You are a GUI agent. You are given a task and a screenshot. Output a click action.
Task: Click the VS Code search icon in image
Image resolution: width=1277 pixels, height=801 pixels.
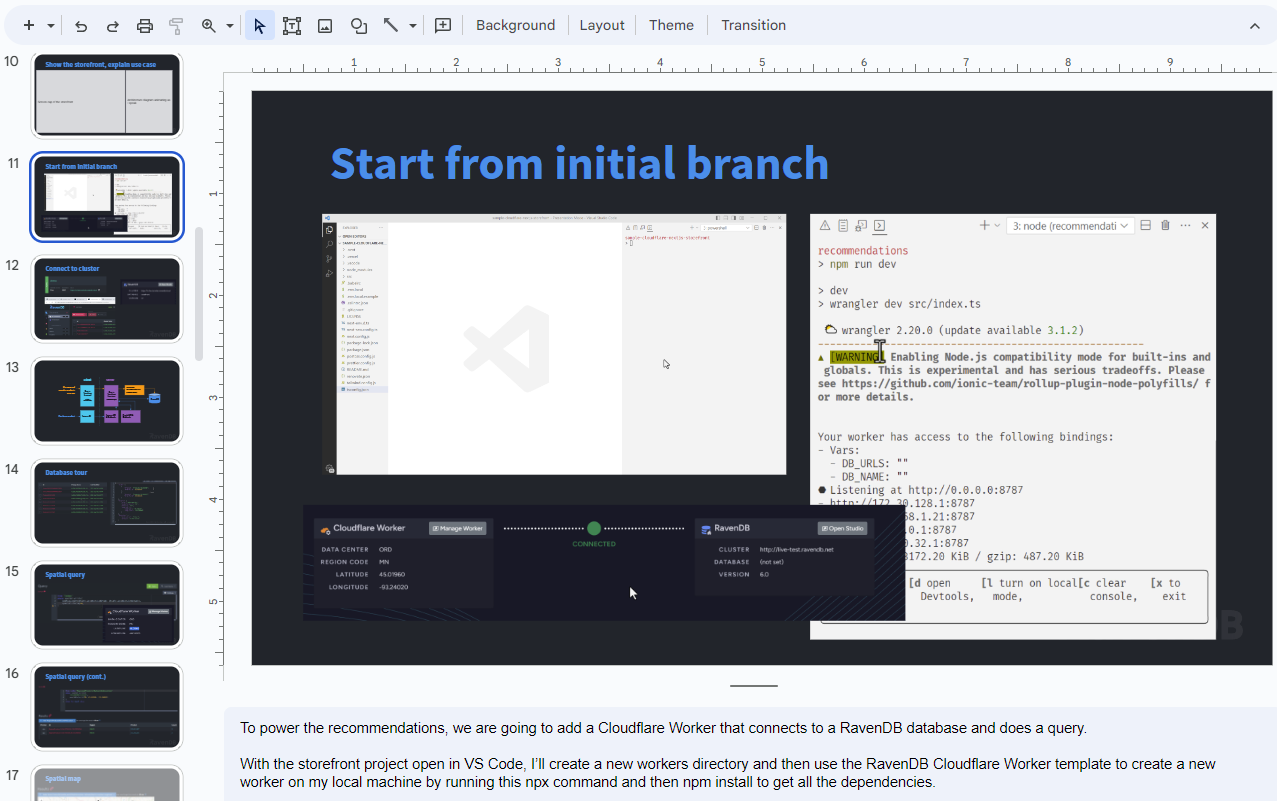tap(328, 244)
